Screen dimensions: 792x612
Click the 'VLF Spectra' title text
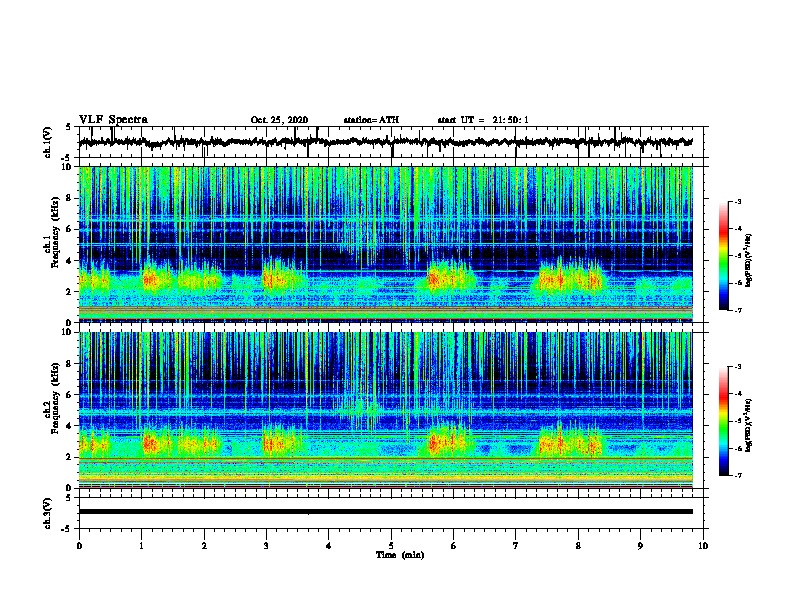coord(113,119)
